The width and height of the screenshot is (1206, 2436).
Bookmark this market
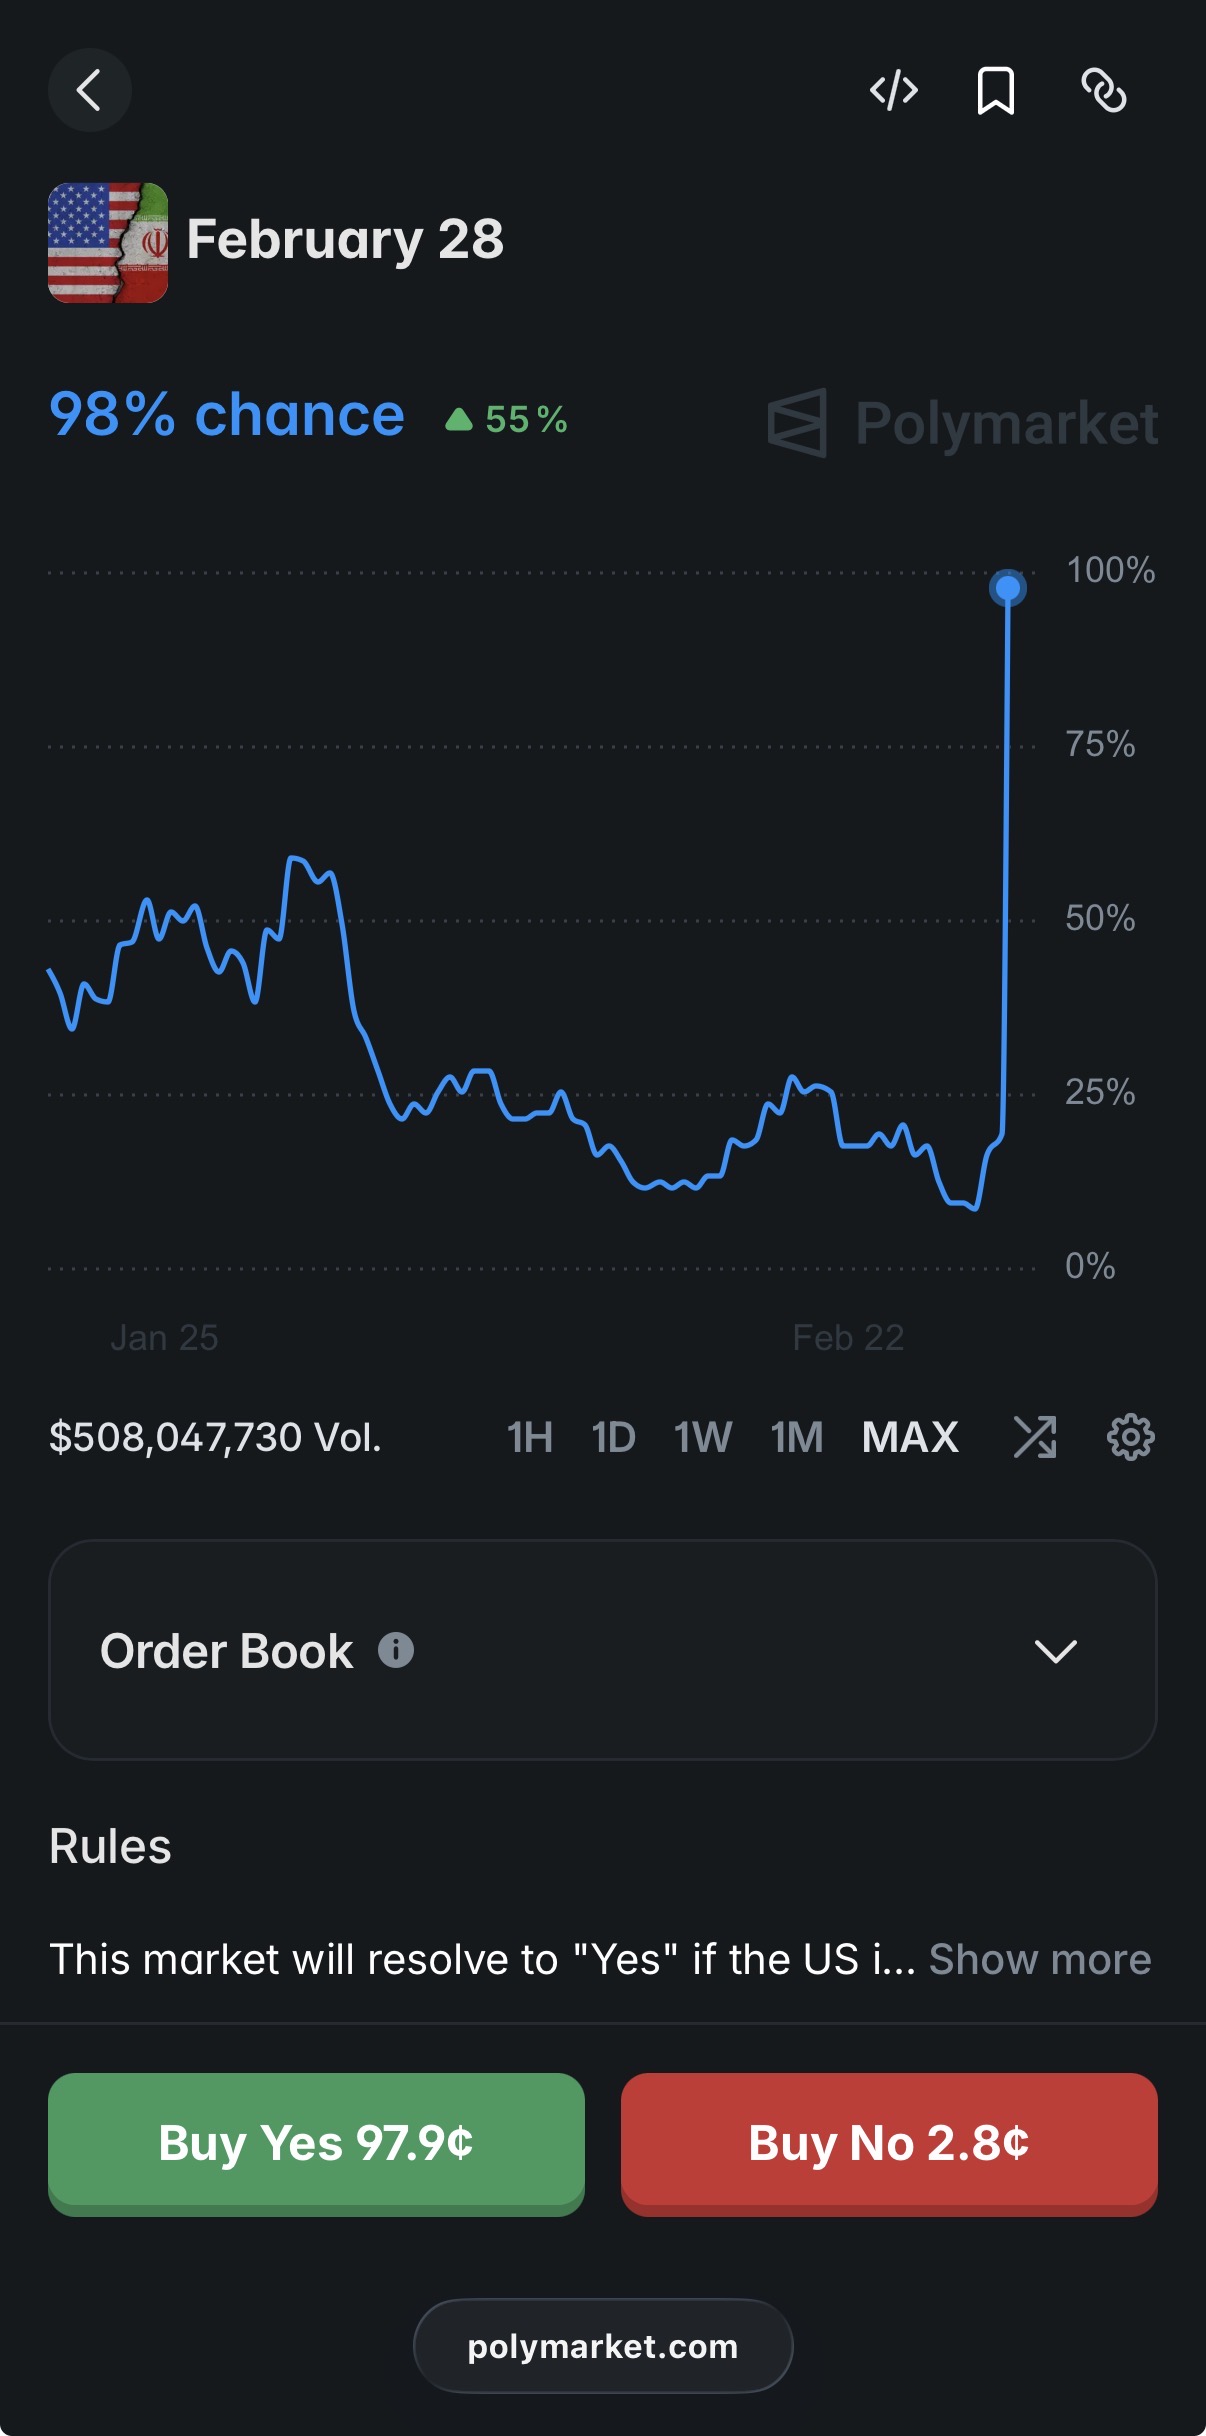(996, 91)
